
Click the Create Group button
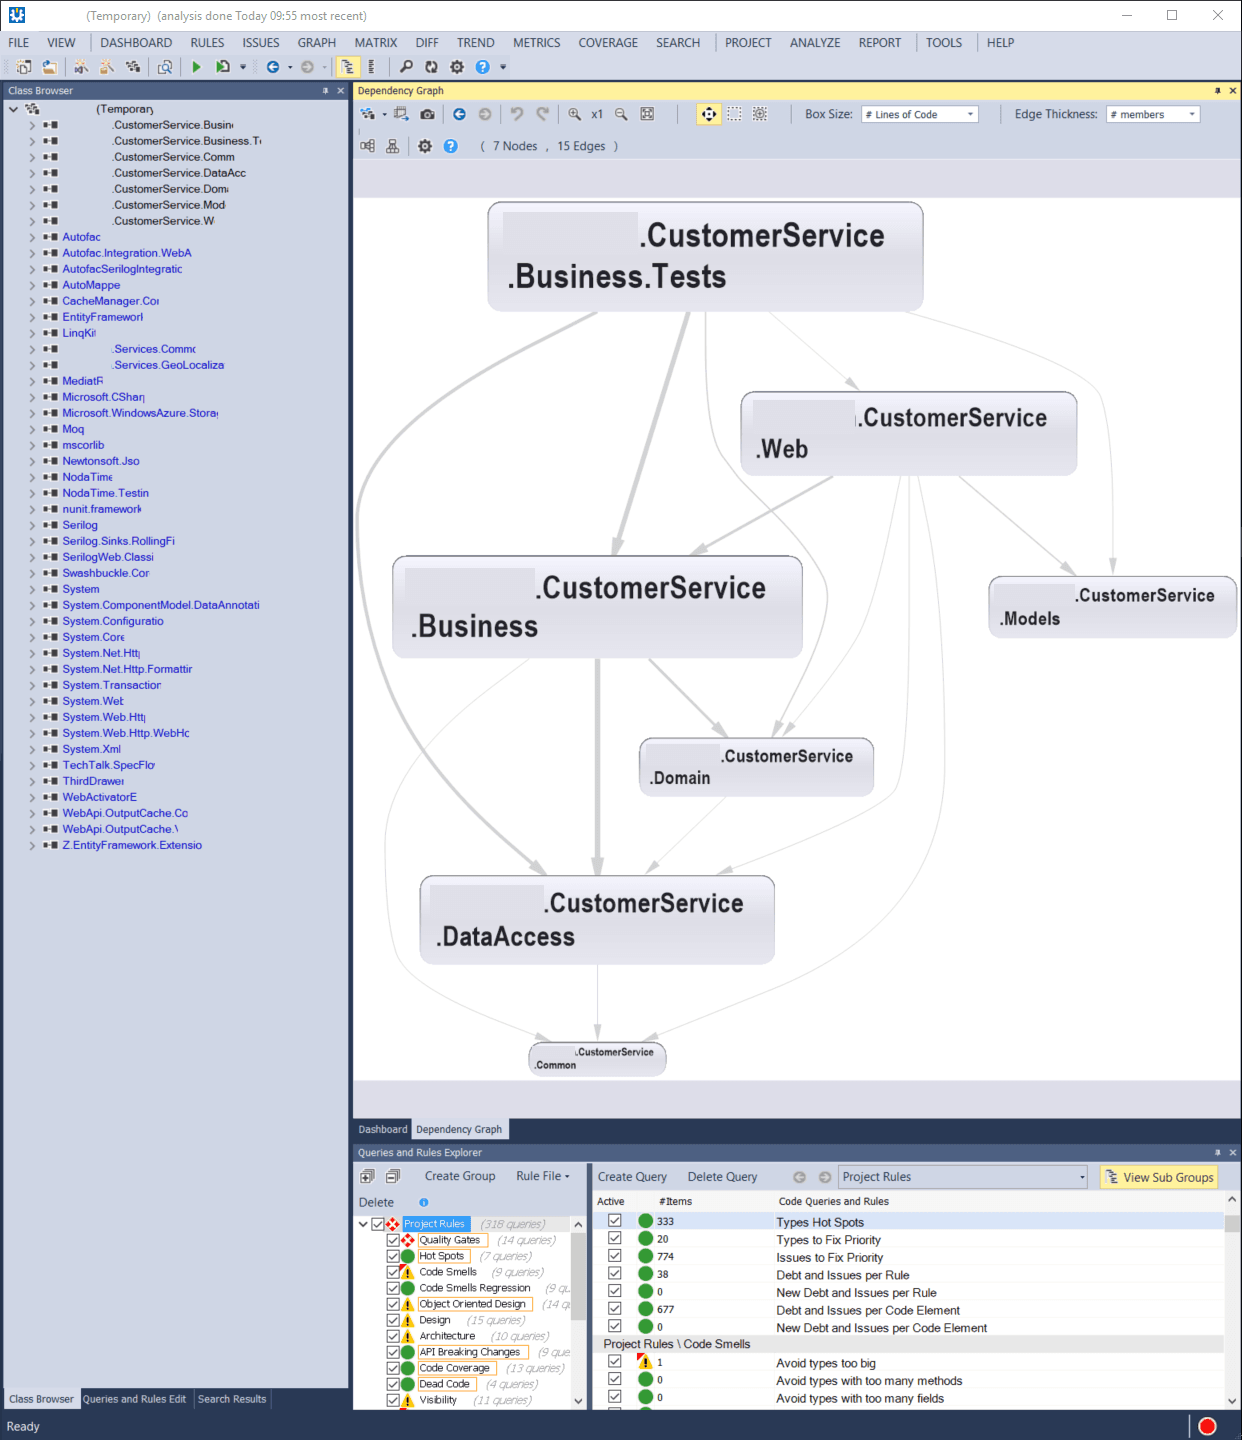[459, 1175]
